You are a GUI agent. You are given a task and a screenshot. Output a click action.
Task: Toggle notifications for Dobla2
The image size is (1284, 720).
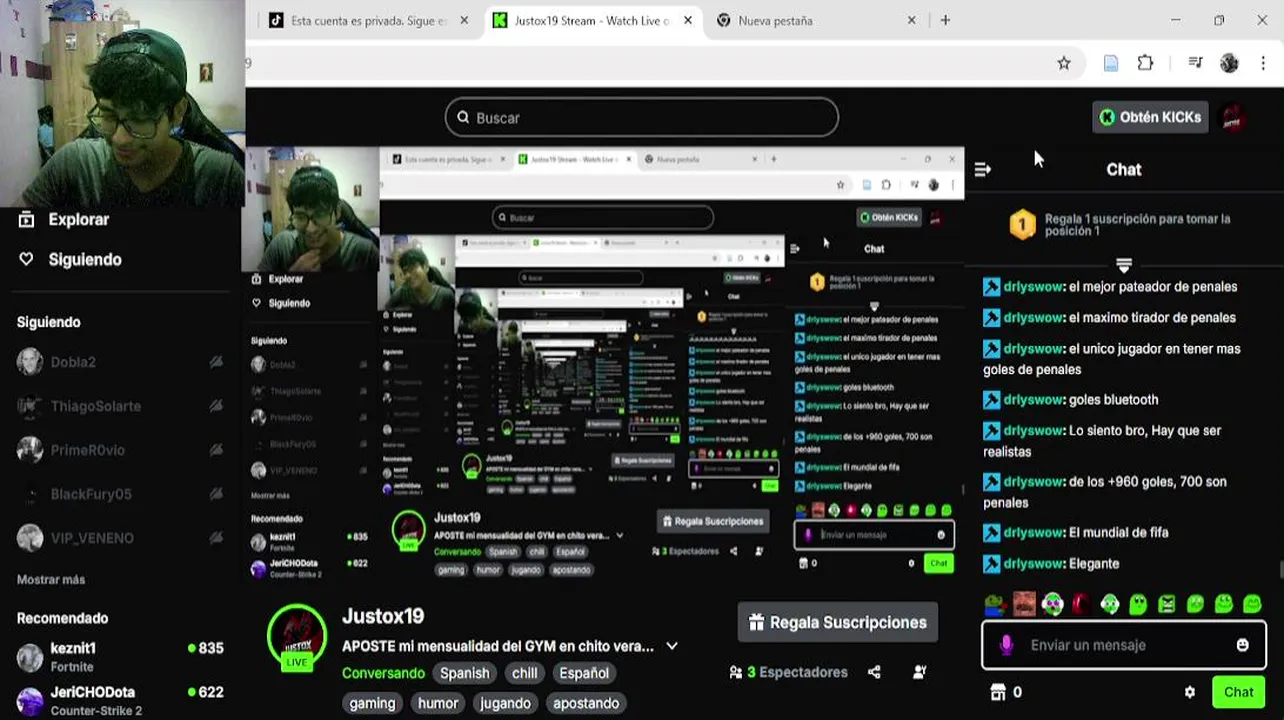216,362
